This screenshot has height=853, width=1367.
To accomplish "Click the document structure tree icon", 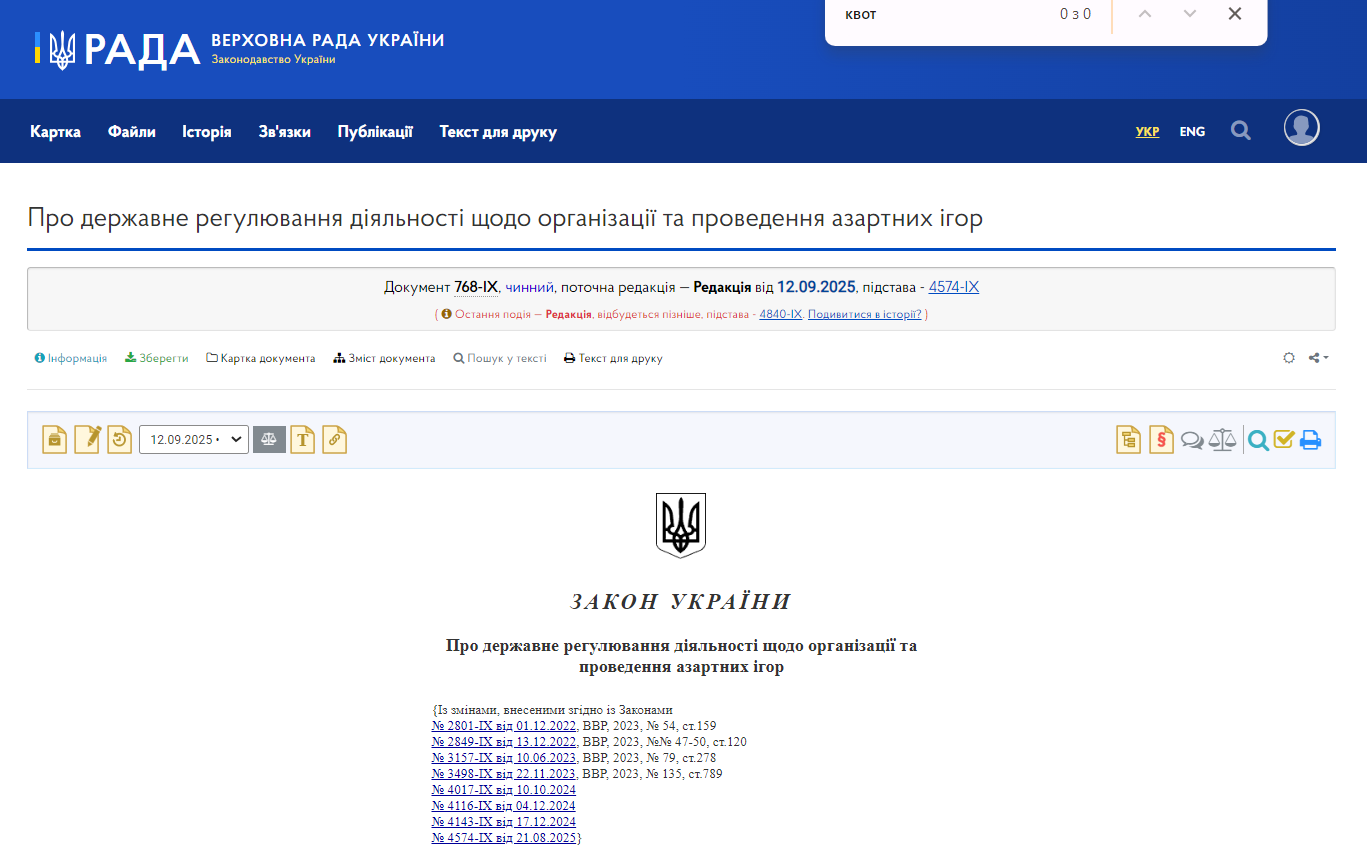I will 1129,440.
